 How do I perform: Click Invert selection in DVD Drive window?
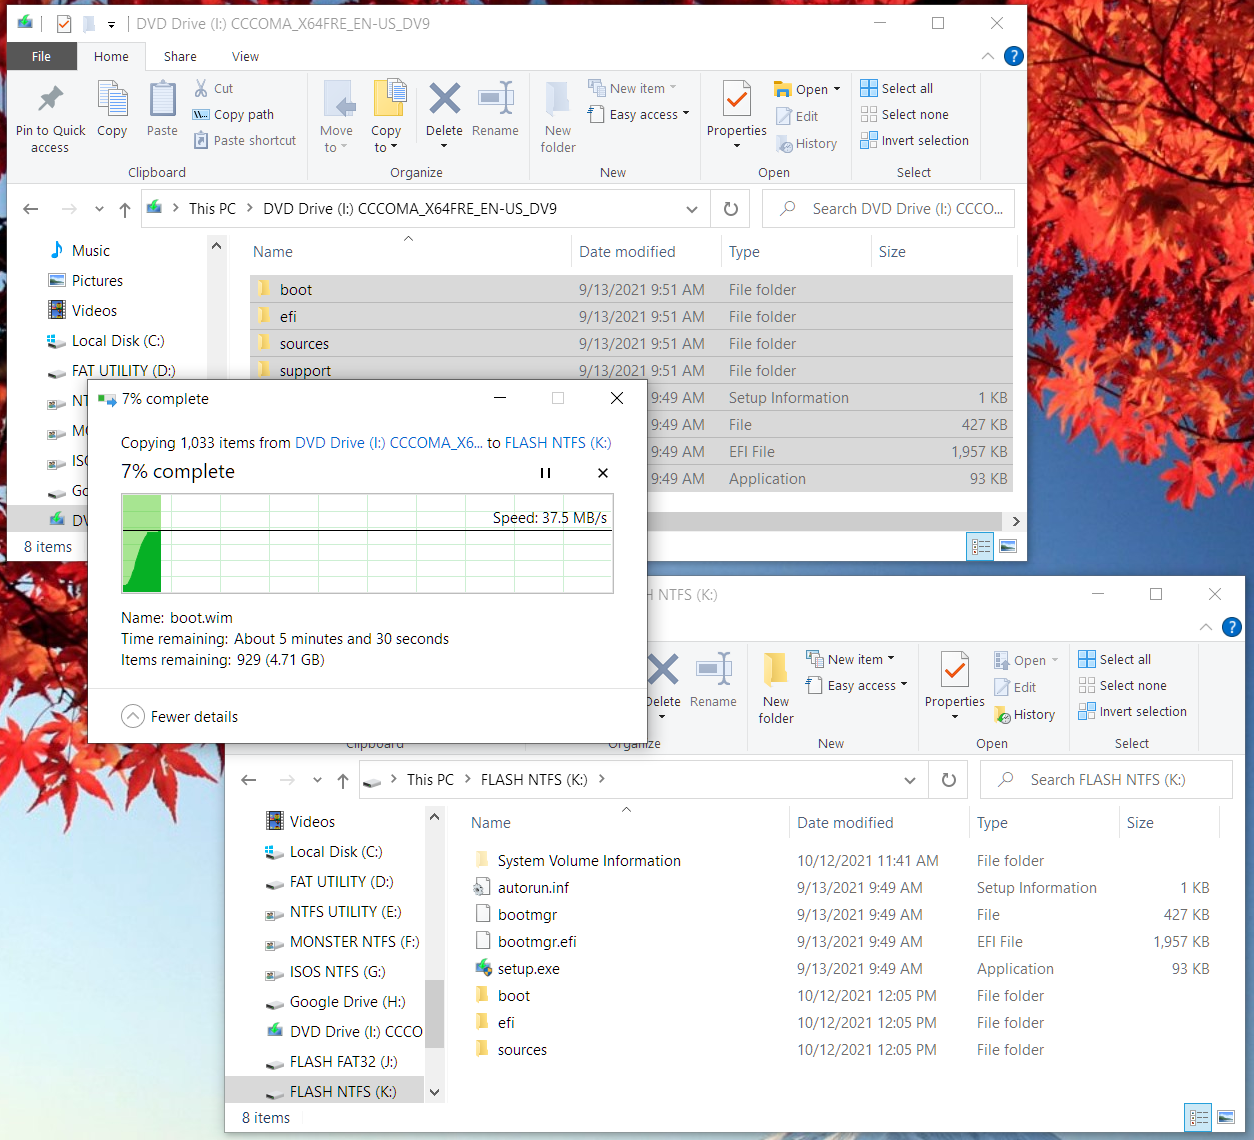pos(914,140)
